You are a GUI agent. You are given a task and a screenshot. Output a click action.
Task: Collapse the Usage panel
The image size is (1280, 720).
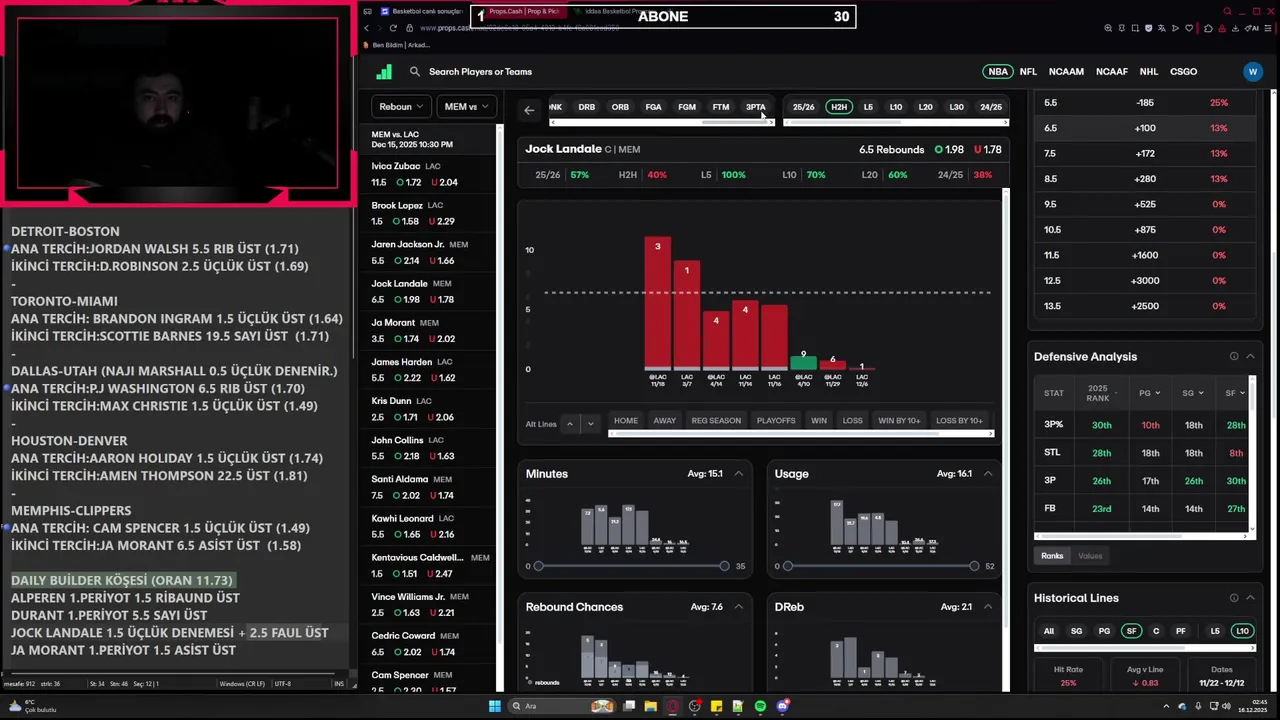988,474
